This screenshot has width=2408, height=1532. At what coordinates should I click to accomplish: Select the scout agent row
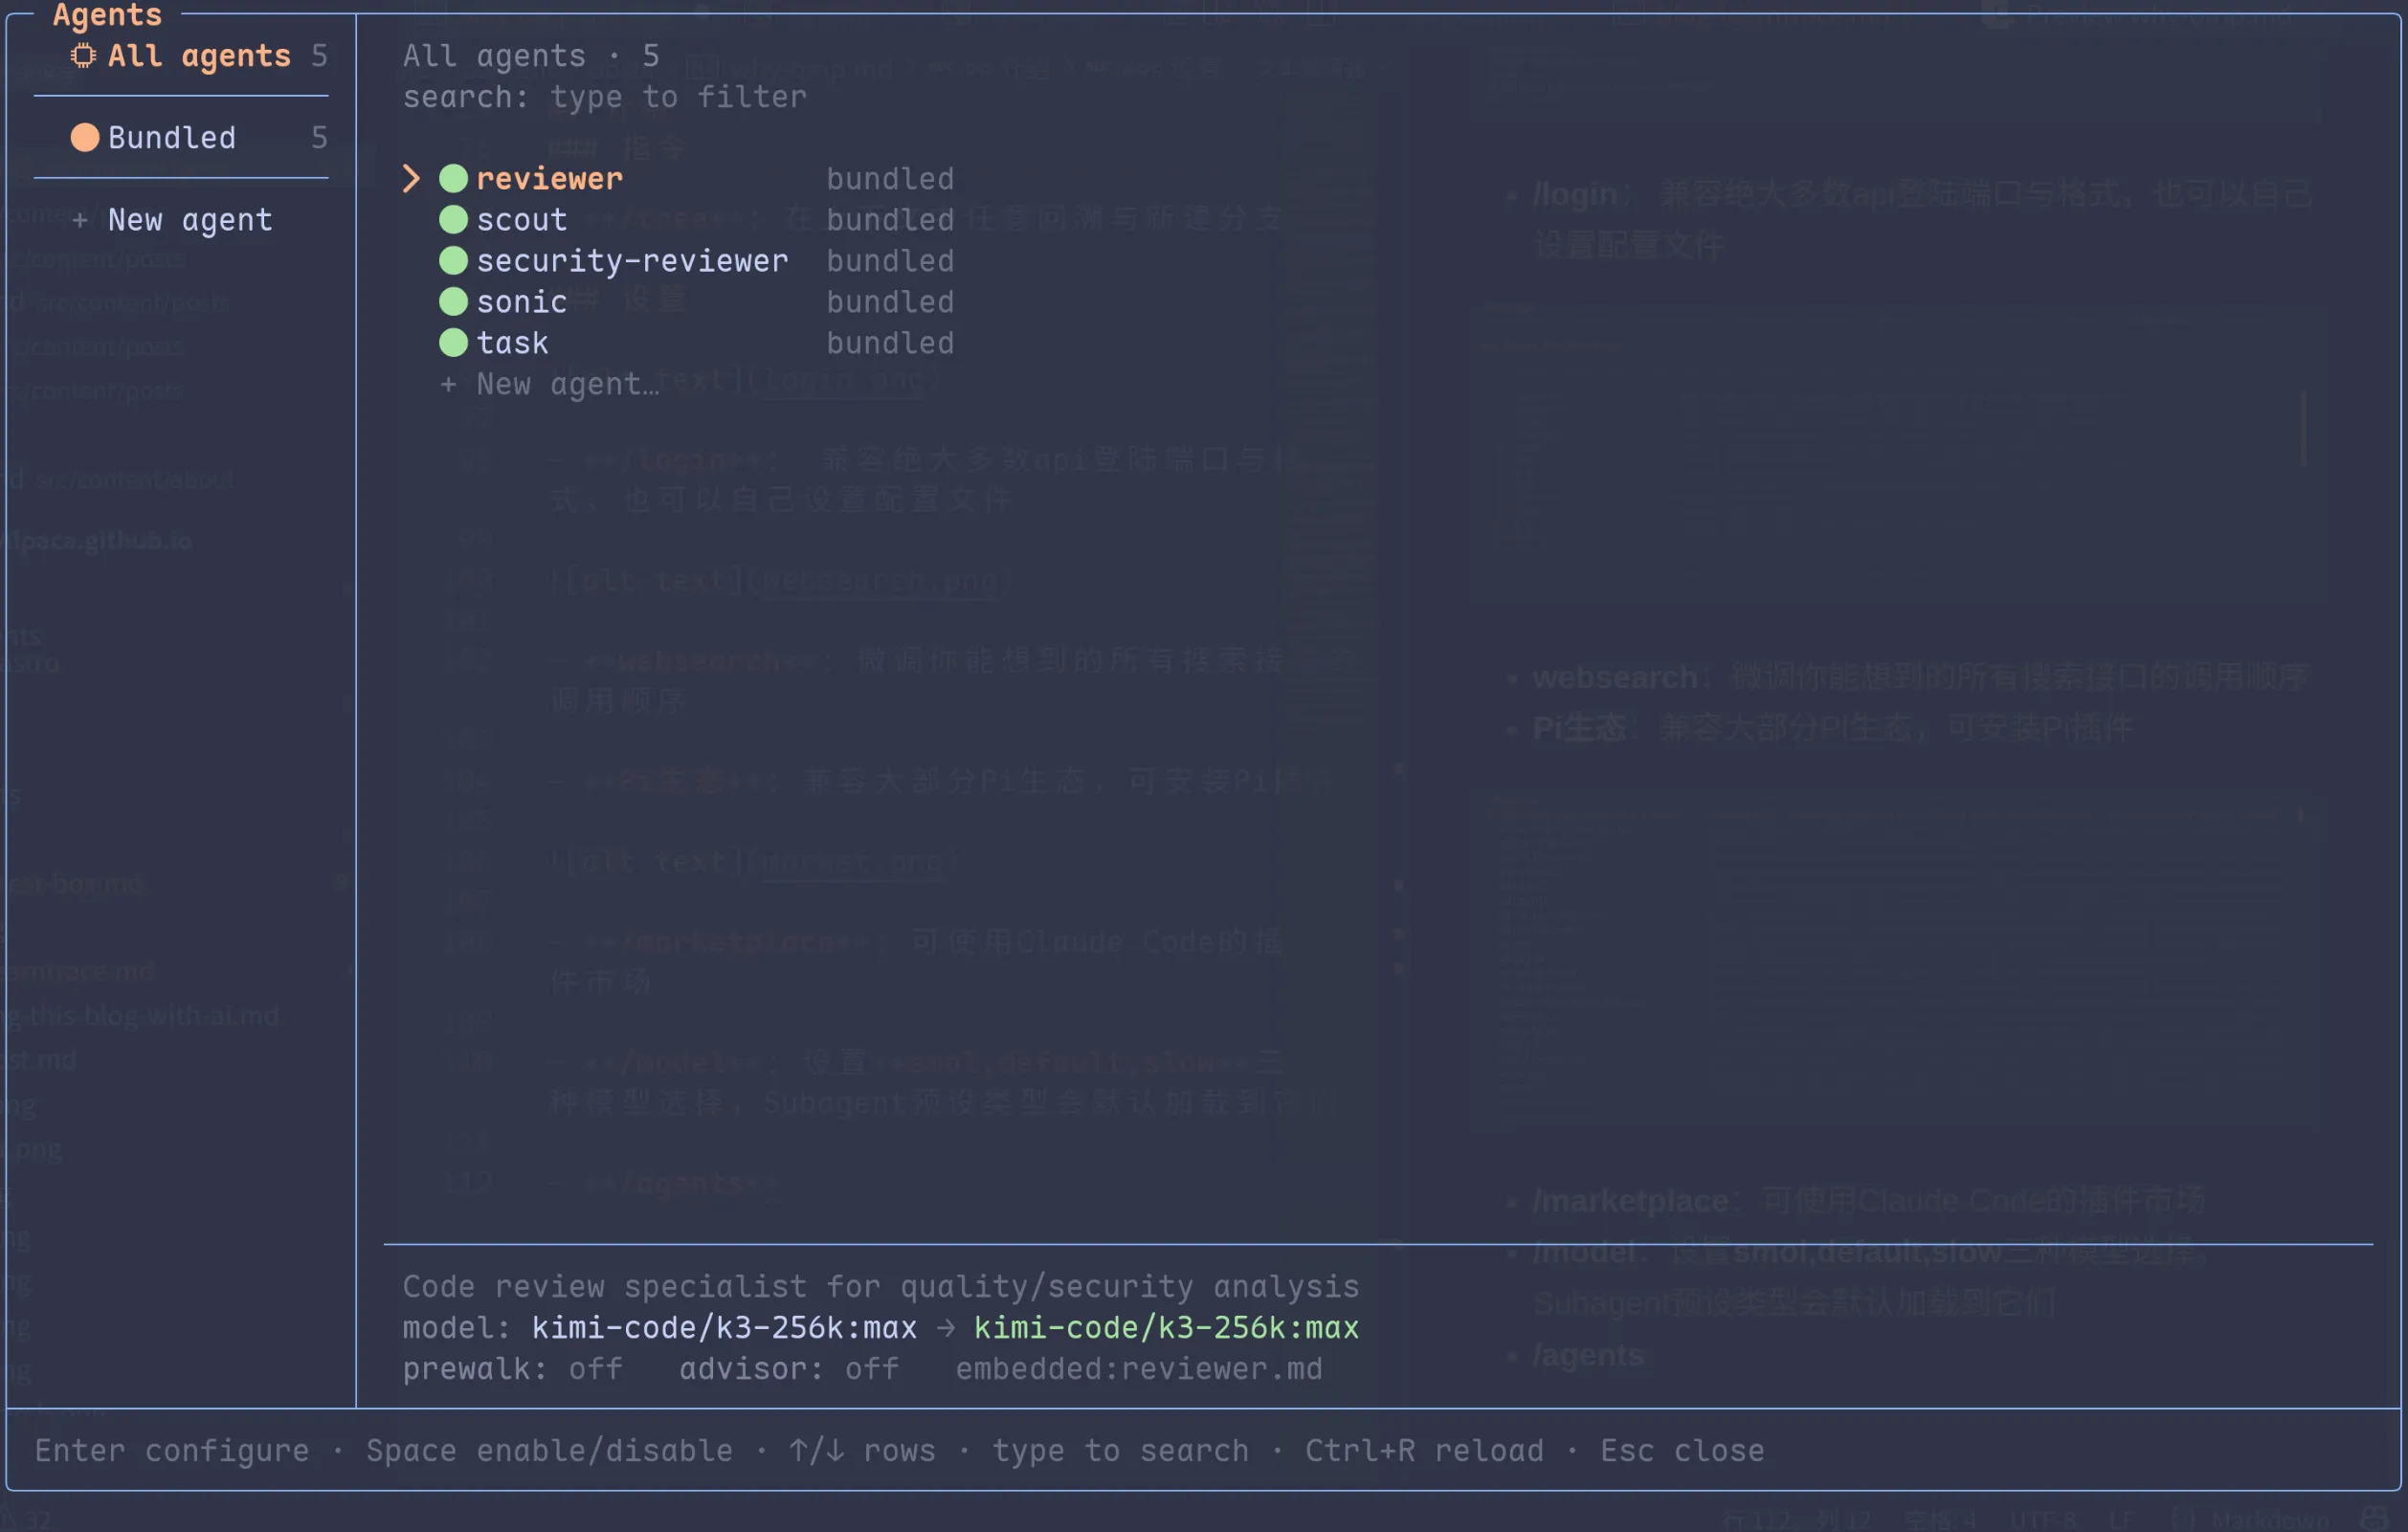697,220
